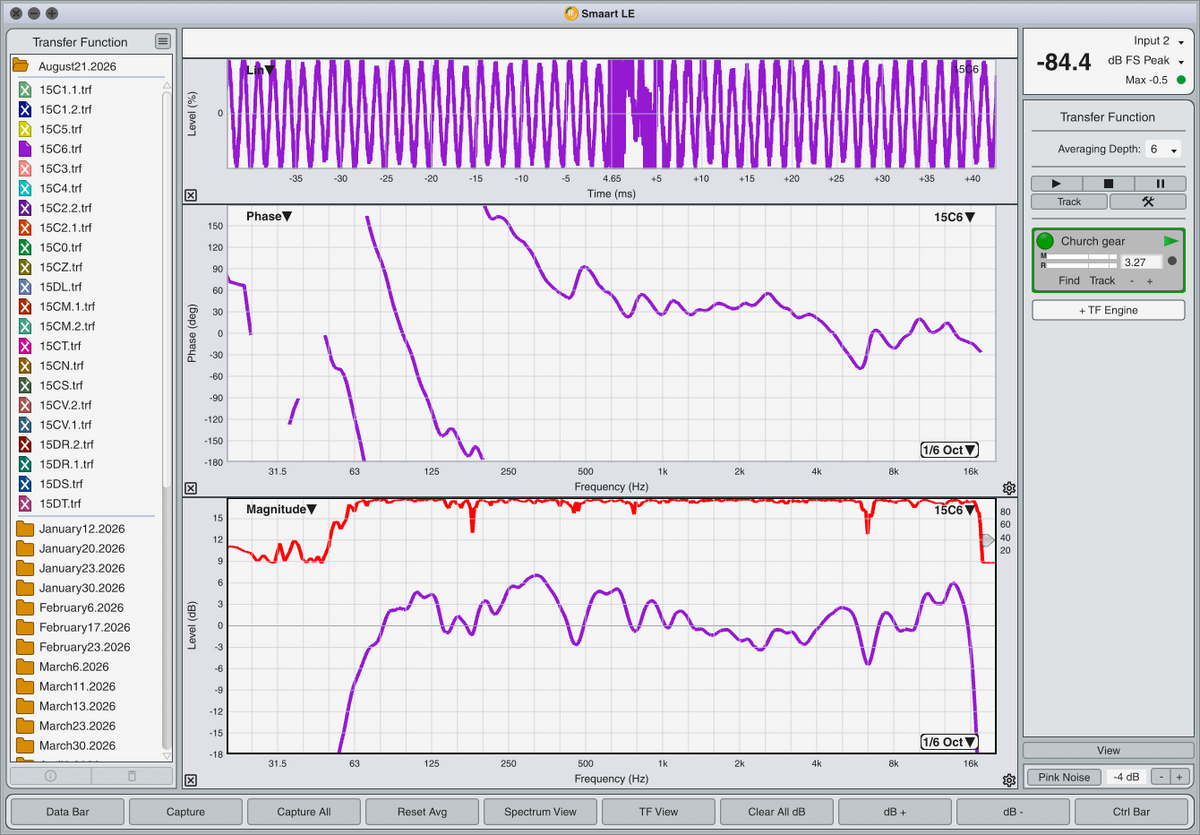The height and width of the screenshot is (835, 1200).
Task: Click the trash icon below the file list
Action: point(132,775)
